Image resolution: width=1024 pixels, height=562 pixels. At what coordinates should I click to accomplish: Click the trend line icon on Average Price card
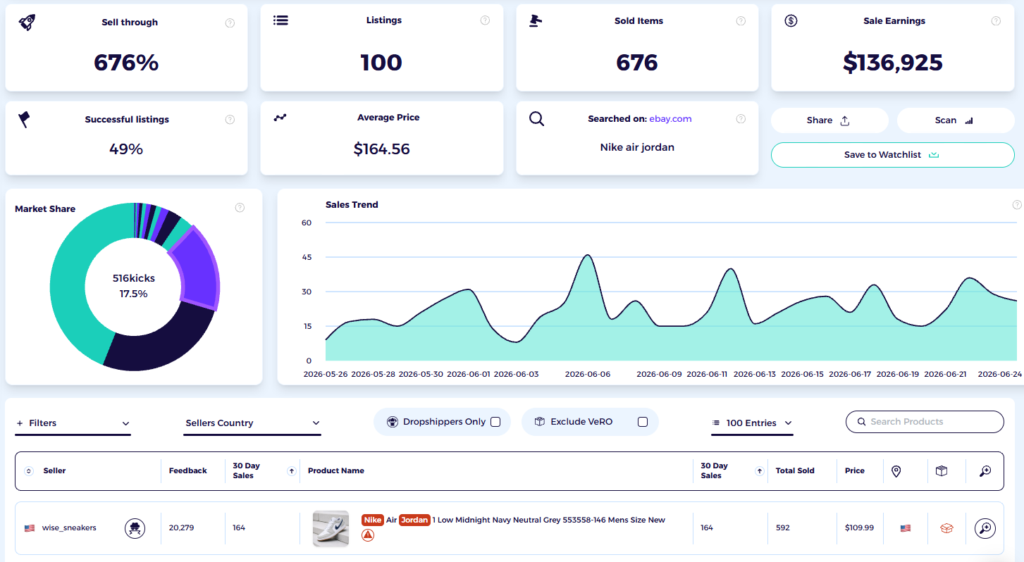(x=280, y=117)
